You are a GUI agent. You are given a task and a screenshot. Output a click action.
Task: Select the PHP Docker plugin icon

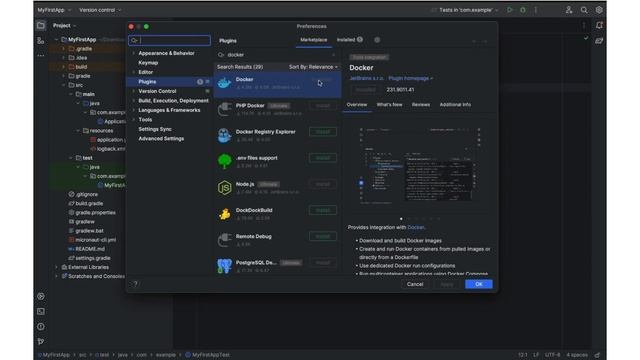pyautogui.click(x=224, y=109)
